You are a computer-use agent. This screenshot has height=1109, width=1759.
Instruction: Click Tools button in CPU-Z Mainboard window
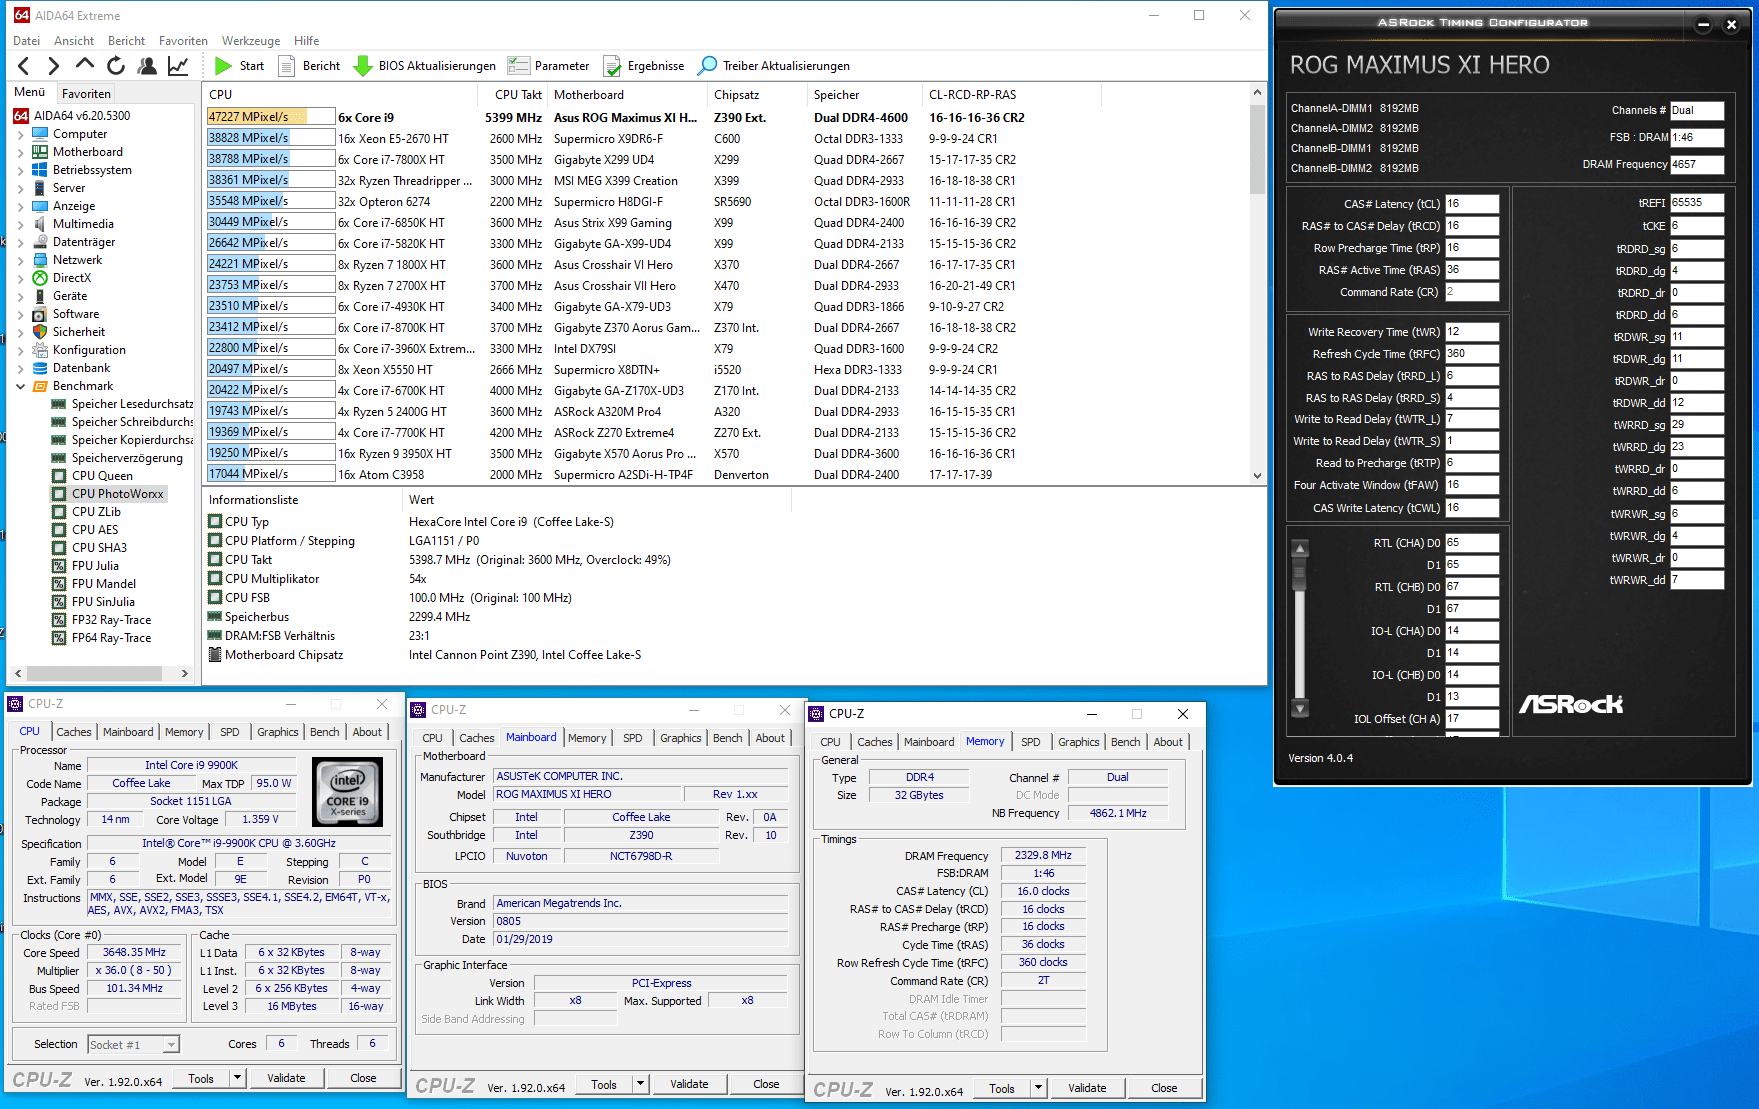click(x=604, y=1084)
